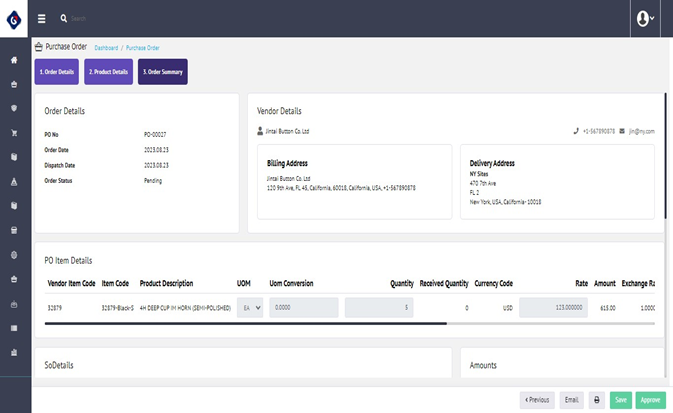This screenshot has height=413, width=673.
Task: Click the Previous button
Action: pos(537,400)
